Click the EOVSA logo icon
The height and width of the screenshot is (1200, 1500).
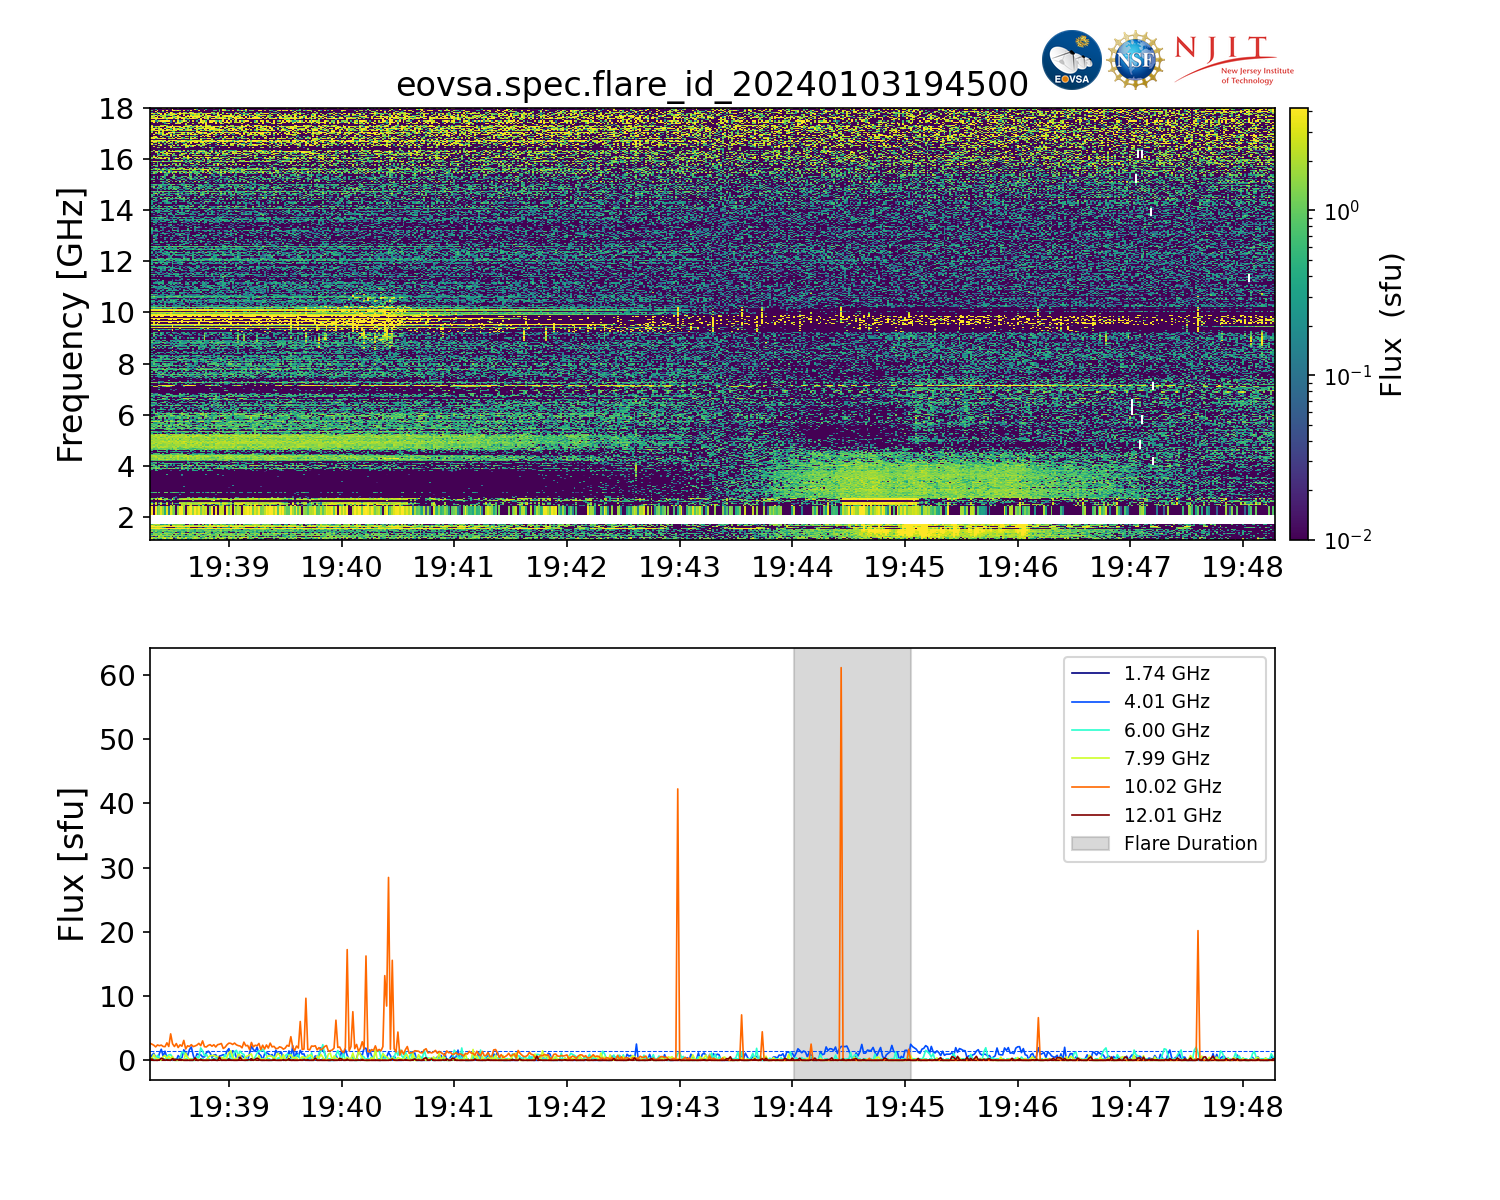(x=1071, y=60)
